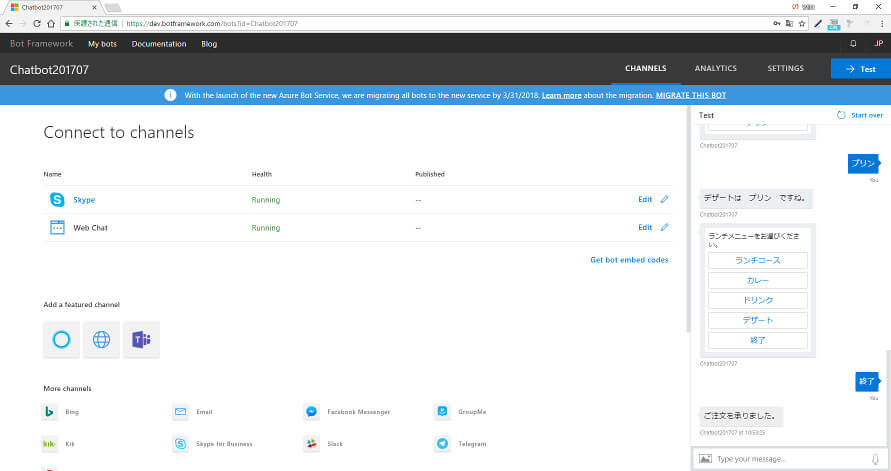Switch to the ANALYTICS tab
This screenshot has width=891, height=471.
tap(715, 68)
